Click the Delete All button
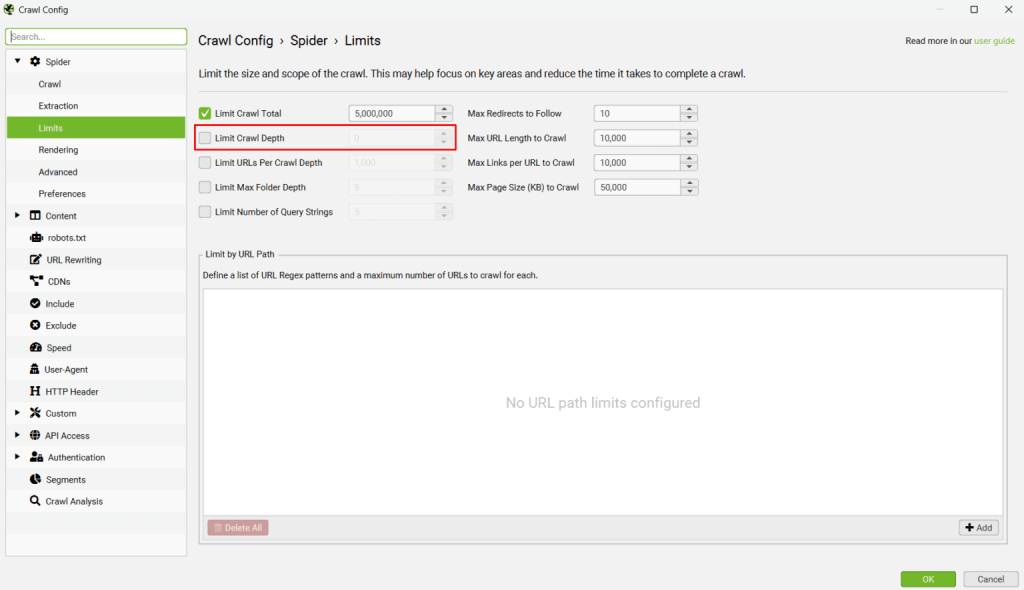 238,527
